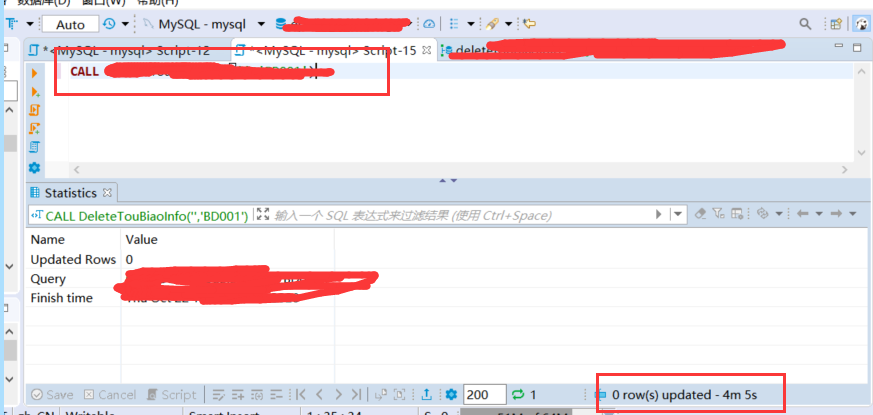Close the Statistics tab
The image size is (873, 415).
point(107,193)
